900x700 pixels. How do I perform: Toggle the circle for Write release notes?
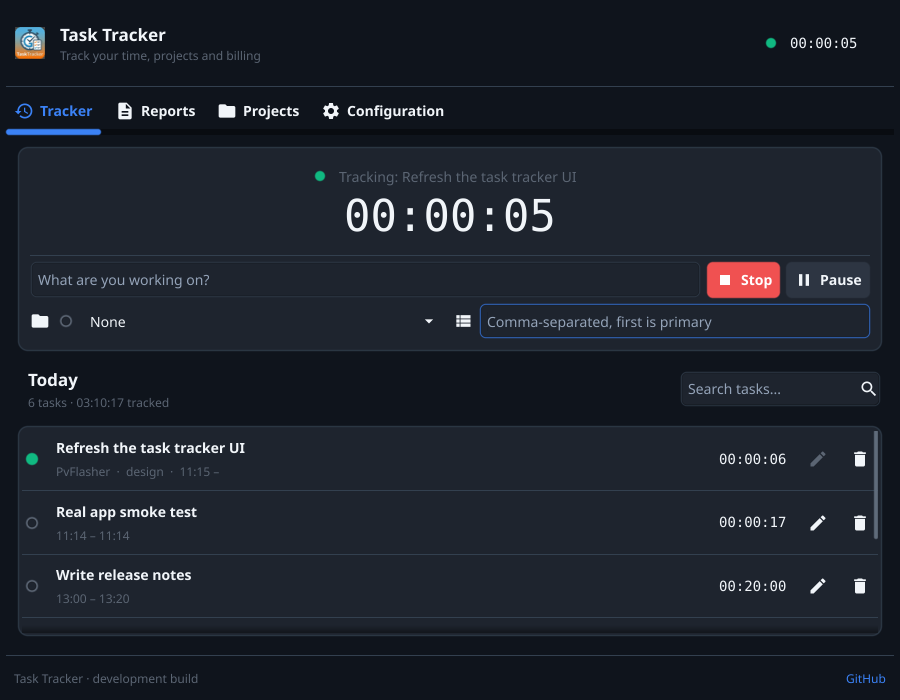(32, 586)
